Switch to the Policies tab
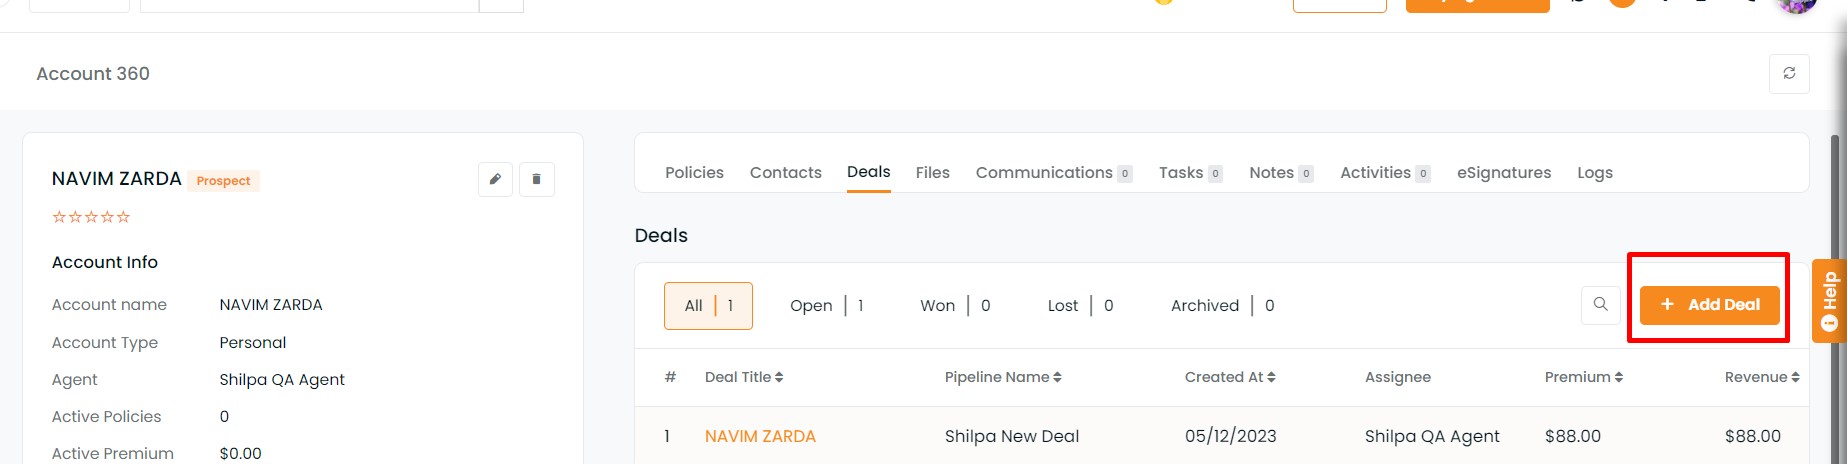The image size is (1847, 464). 694,173
